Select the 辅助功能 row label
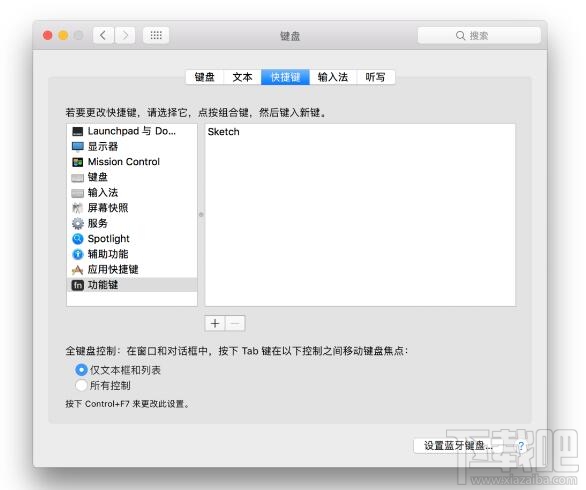 click(x=108, y=254)
